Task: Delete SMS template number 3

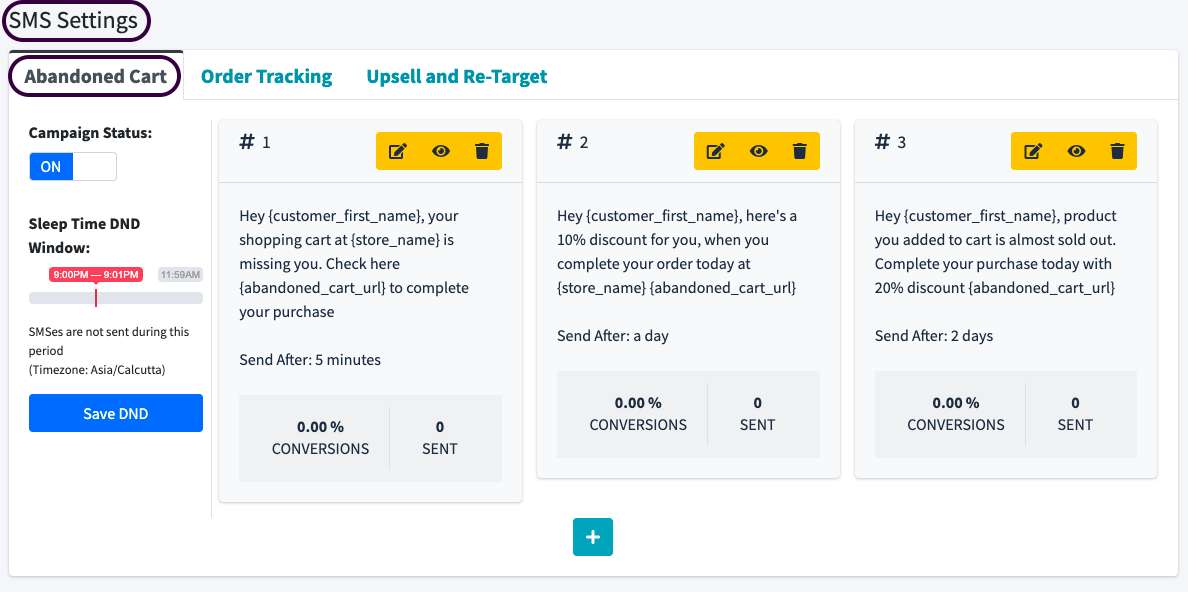Action: click(x=1117, y=151)
